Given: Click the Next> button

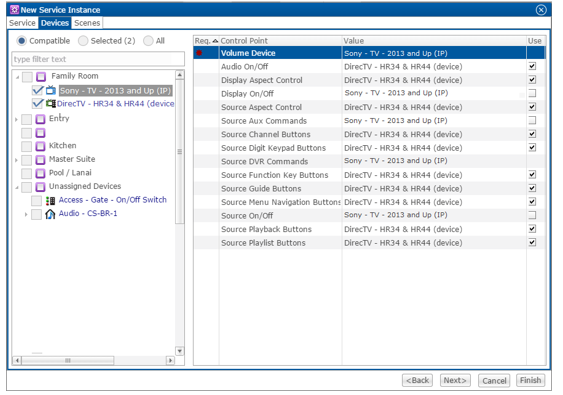Looking at the screenshot, I should 455,380.
